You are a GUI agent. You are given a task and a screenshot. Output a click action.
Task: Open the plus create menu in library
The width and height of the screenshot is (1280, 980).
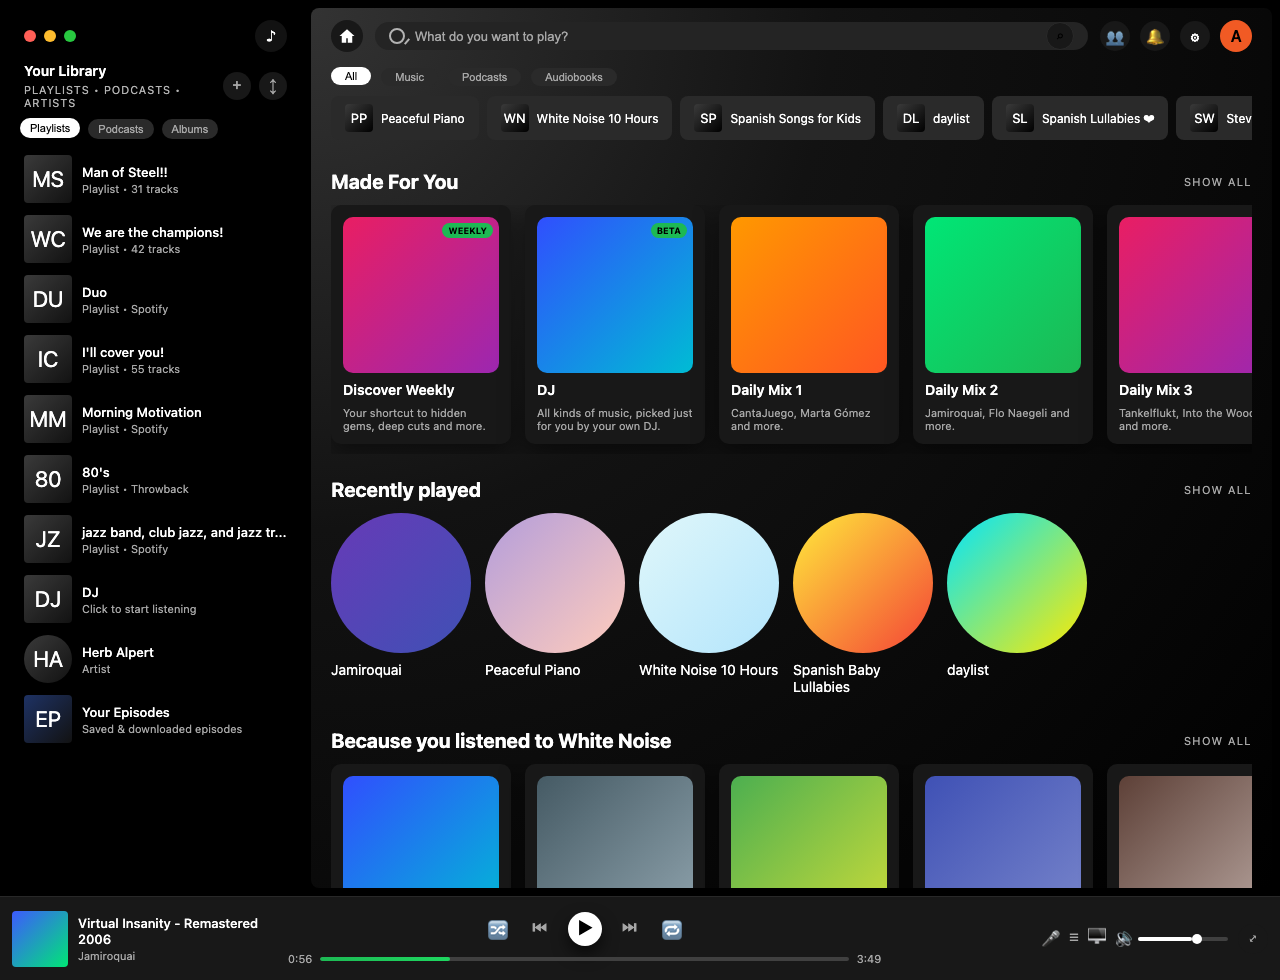pyautogui.click(x=237, y=86)
